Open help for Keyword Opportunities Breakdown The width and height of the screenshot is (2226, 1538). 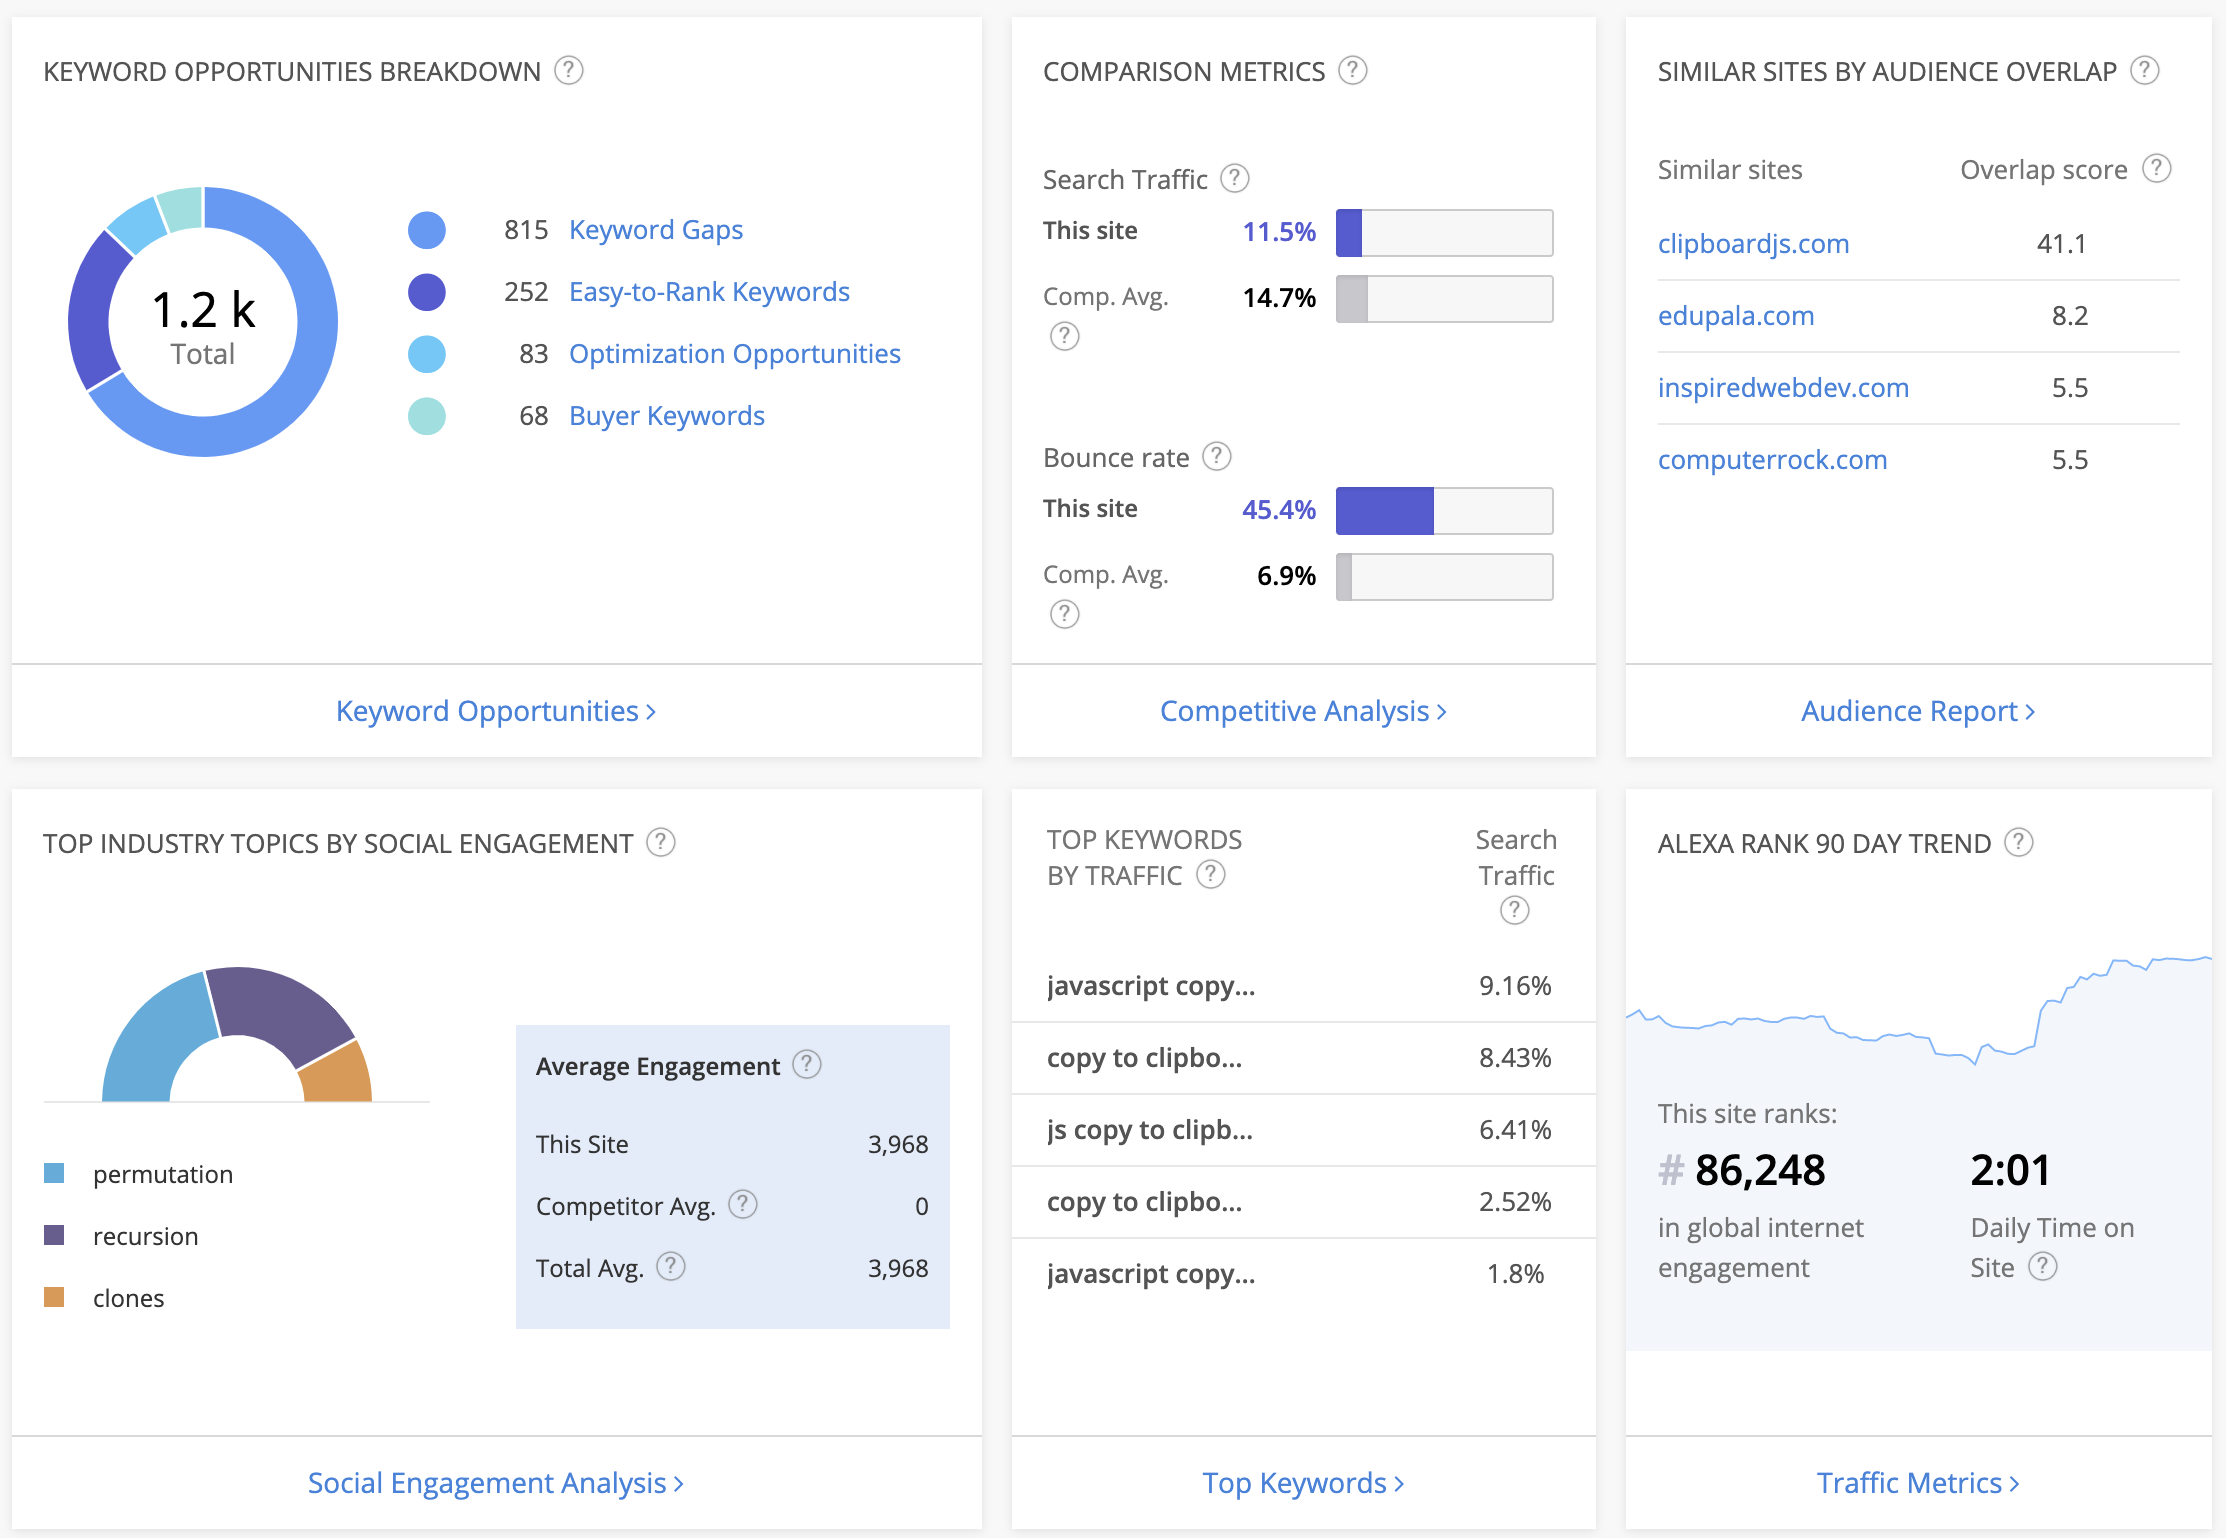(x=569, y=70)
